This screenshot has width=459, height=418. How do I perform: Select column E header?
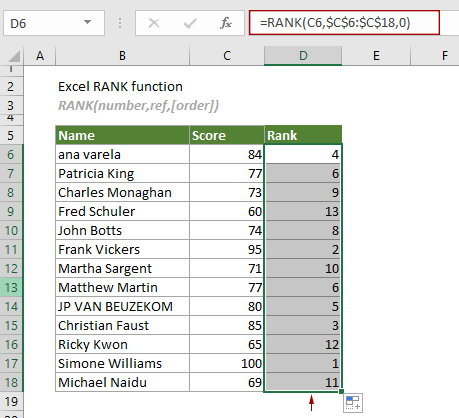tap(376, 56)
